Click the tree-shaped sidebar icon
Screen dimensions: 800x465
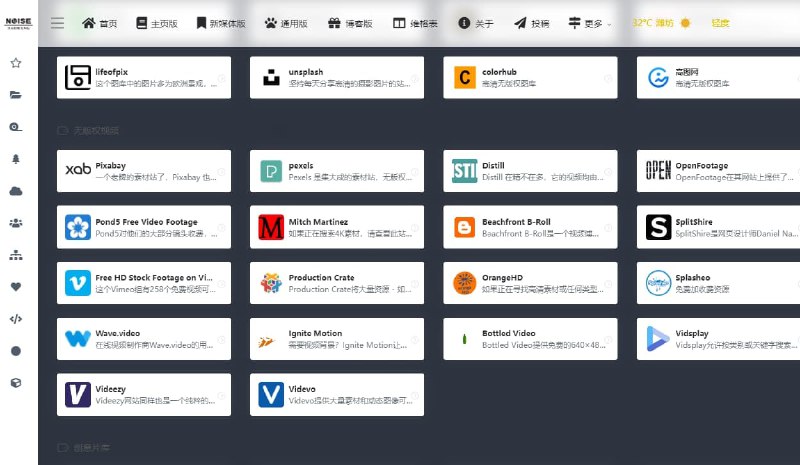[x=16, y=159]
